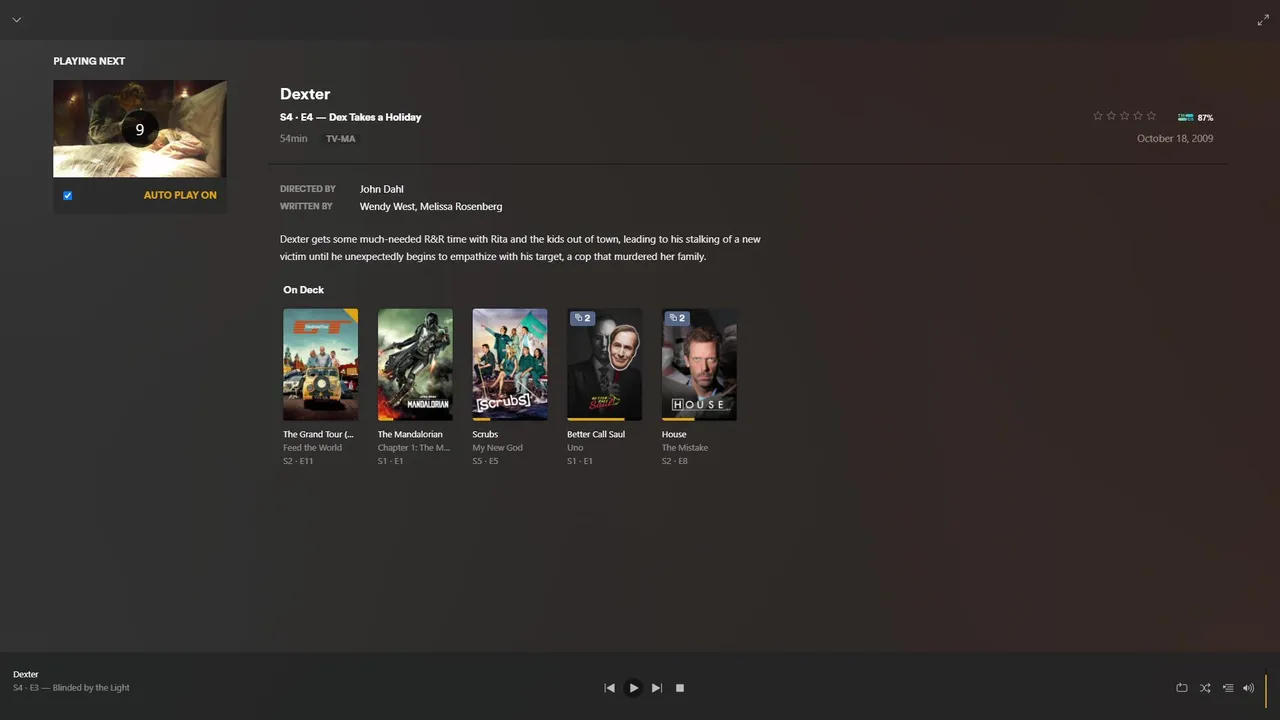Skip to the previous item
The width and height of the screenshot is (1280, 720).
[609, 688]
